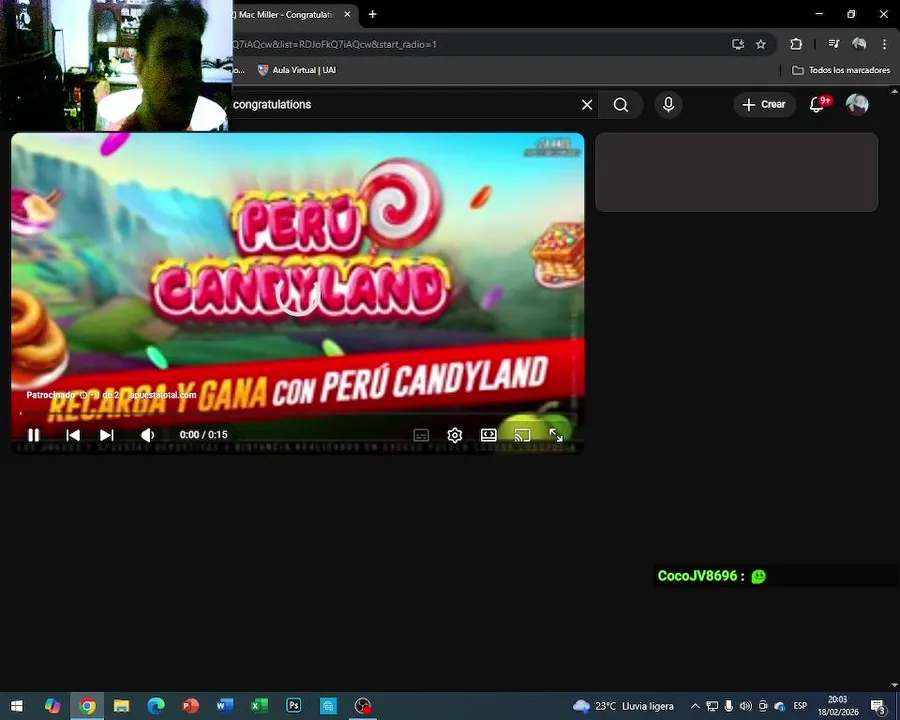The width and height of the screenshot is (900, 720).
Task: Run the YouTube search with magnifier button
Action: 620,105
